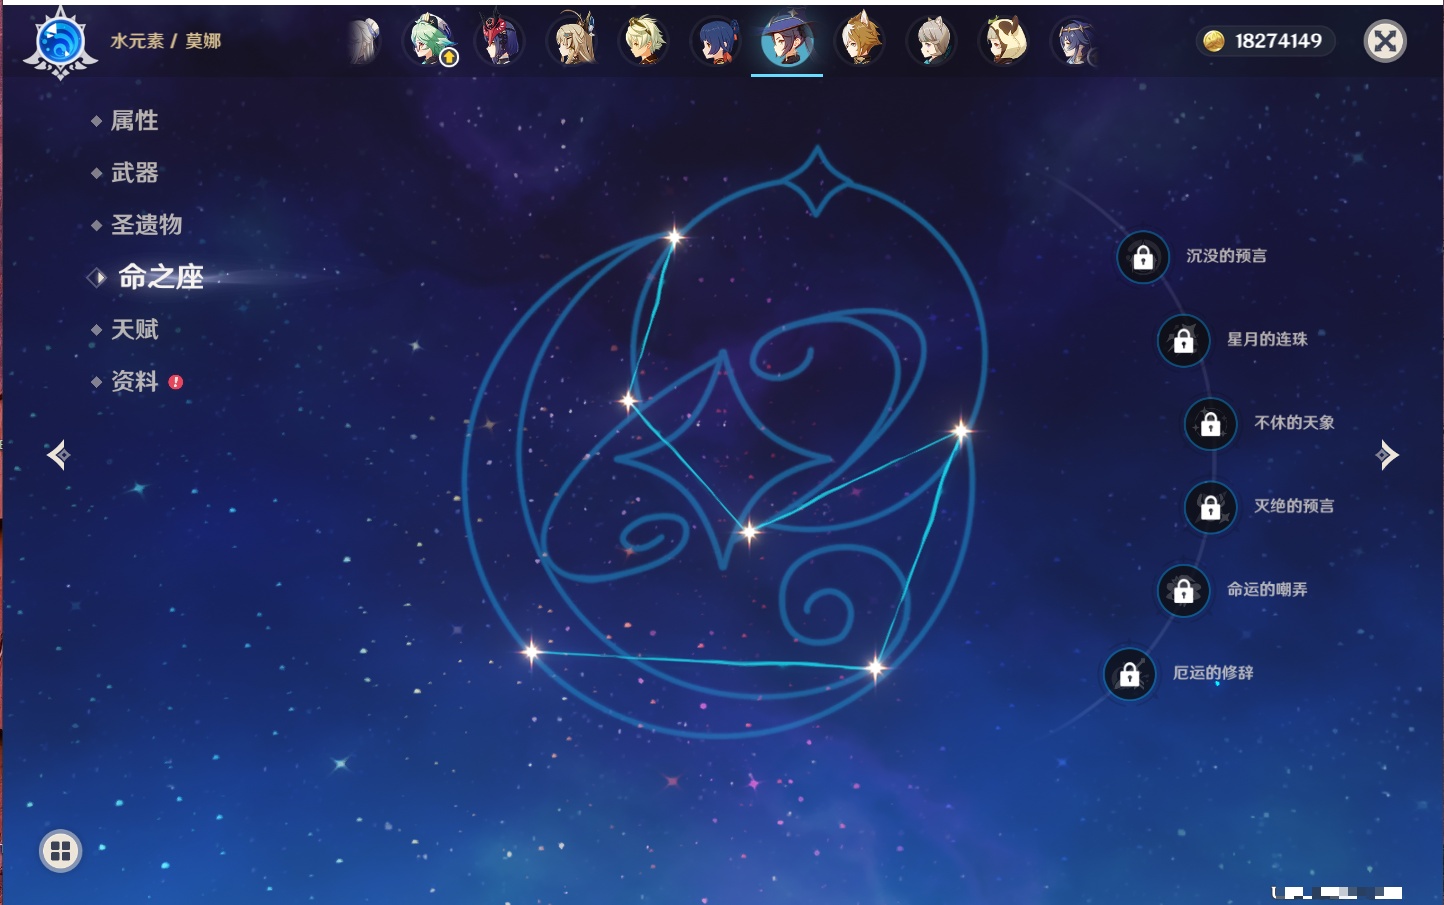Open the grid menu button bottom-left
The height and width of the screenshot is (905, 1444).
tap(60, 851)
